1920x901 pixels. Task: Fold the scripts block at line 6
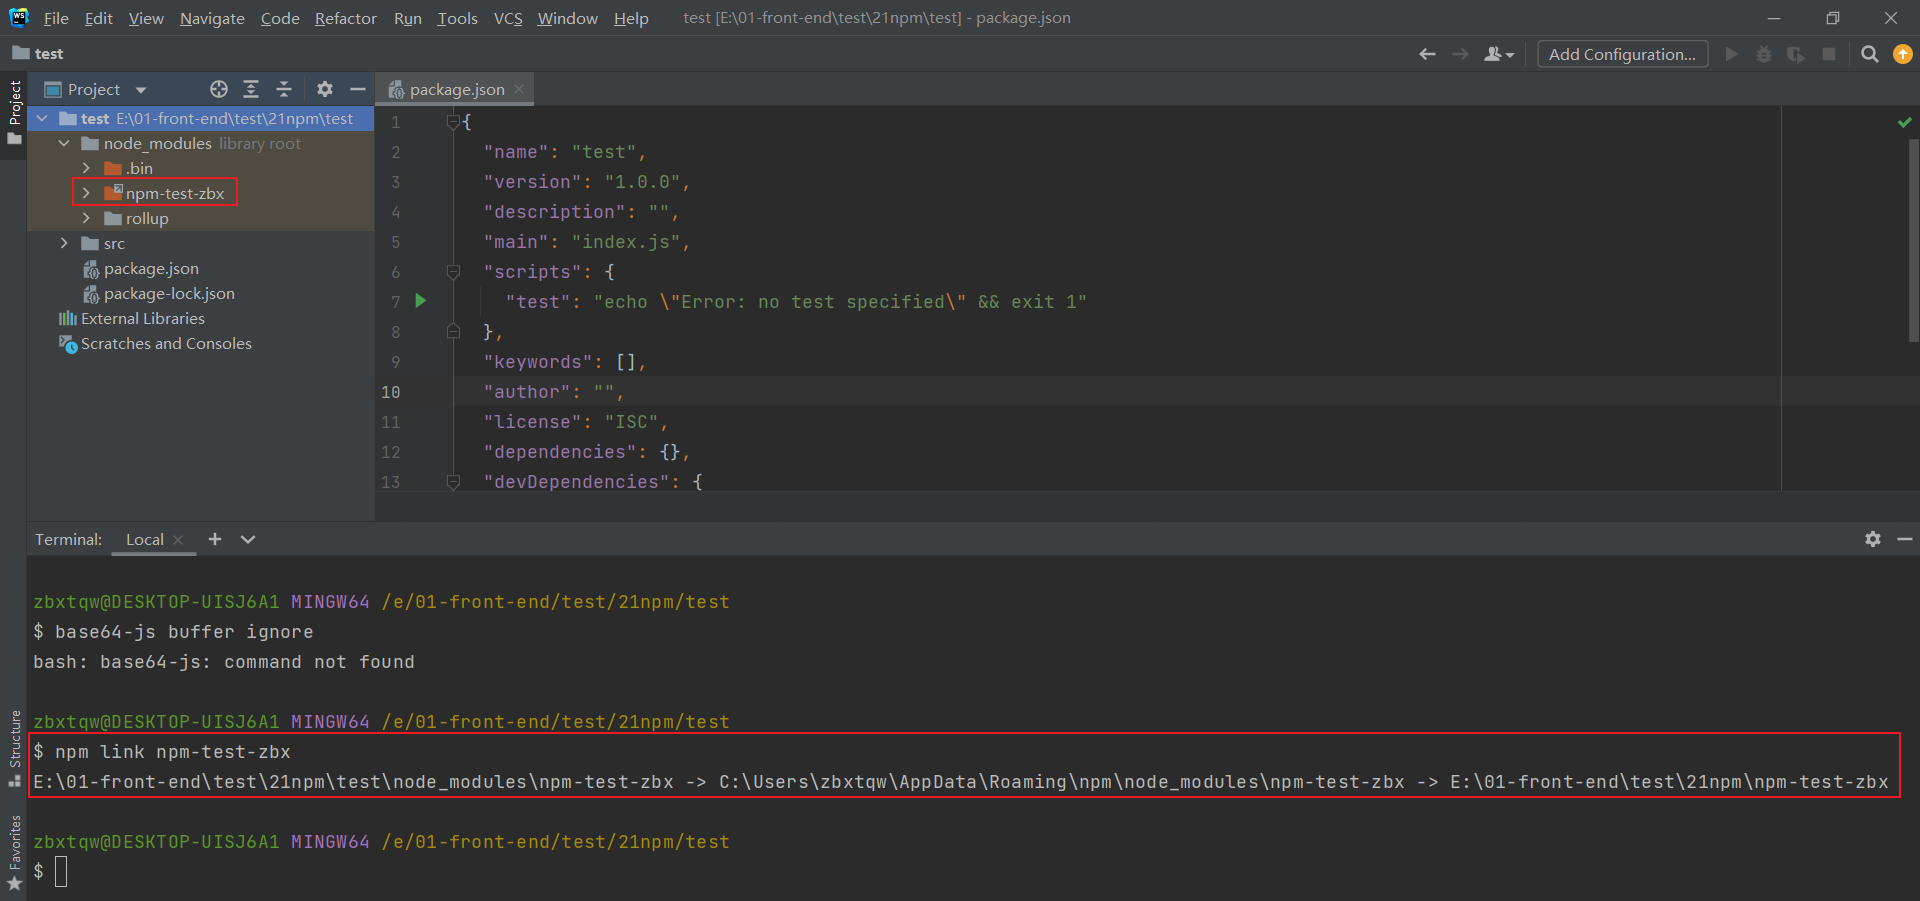tap(453, 271)
